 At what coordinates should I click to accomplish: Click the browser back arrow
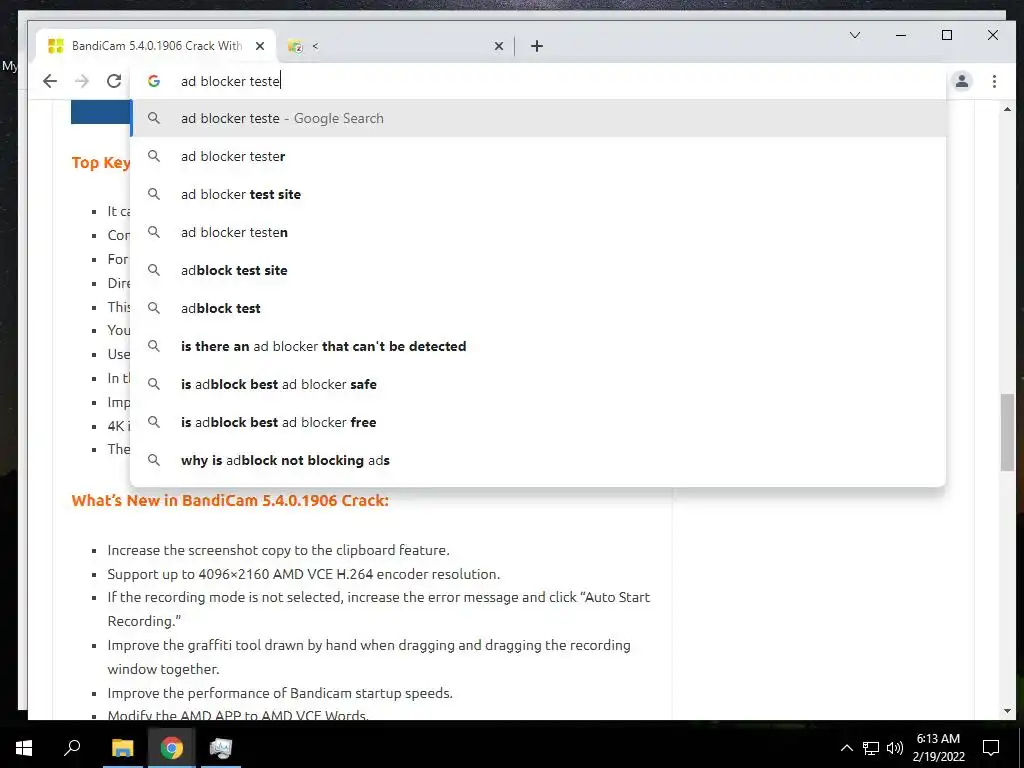pyautogui.click(x=50, y=81)
